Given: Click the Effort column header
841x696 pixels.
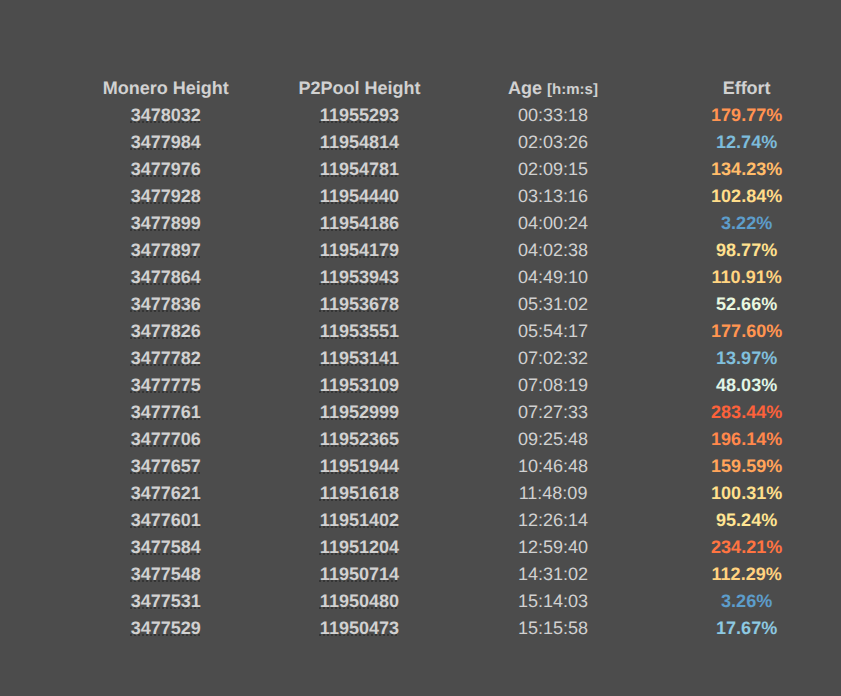Looking at the screenshot, I should point(747,88).
